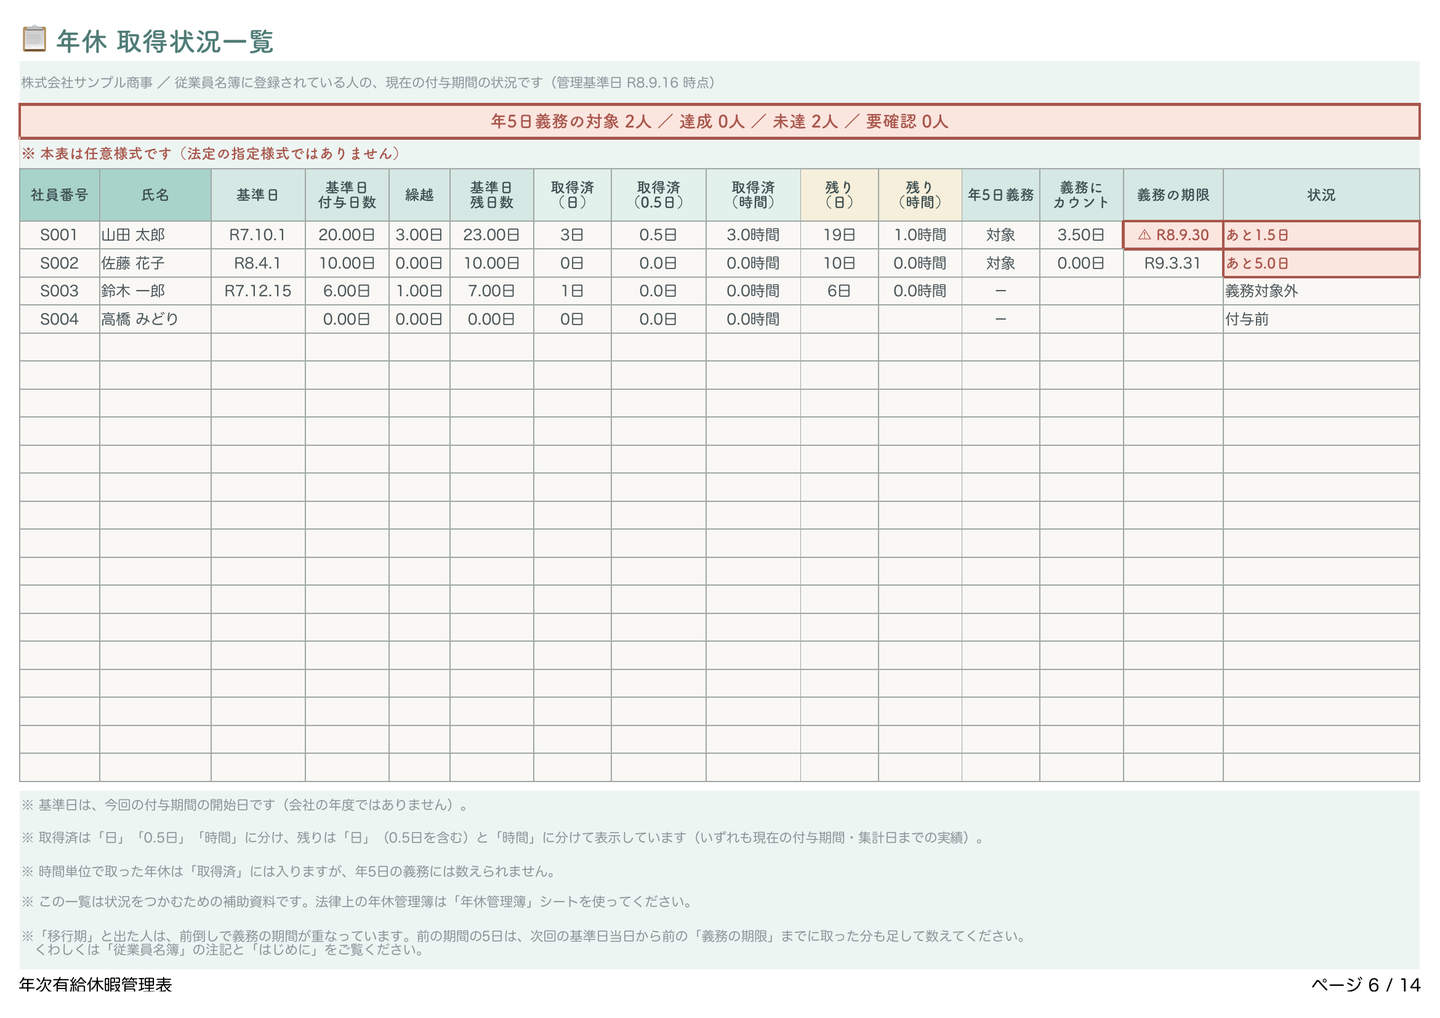Select the 残り（時間） column header
Screen dimensions: 1440x1018
coord(920,195)
